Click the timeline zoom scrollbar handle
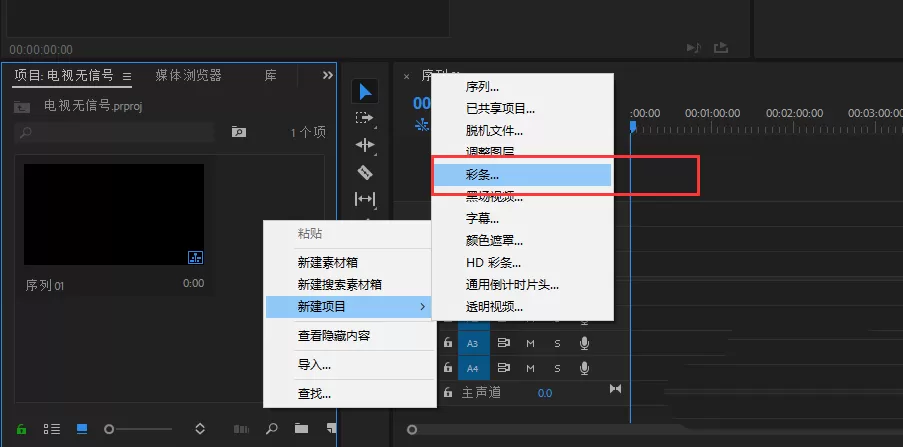This screenshot has width=903, height=447. click(412, 430)
